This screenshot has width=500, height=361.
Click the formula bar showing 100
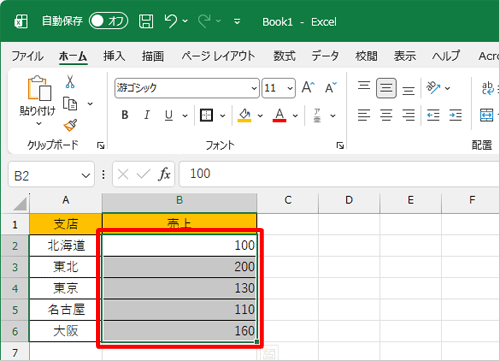339,174
